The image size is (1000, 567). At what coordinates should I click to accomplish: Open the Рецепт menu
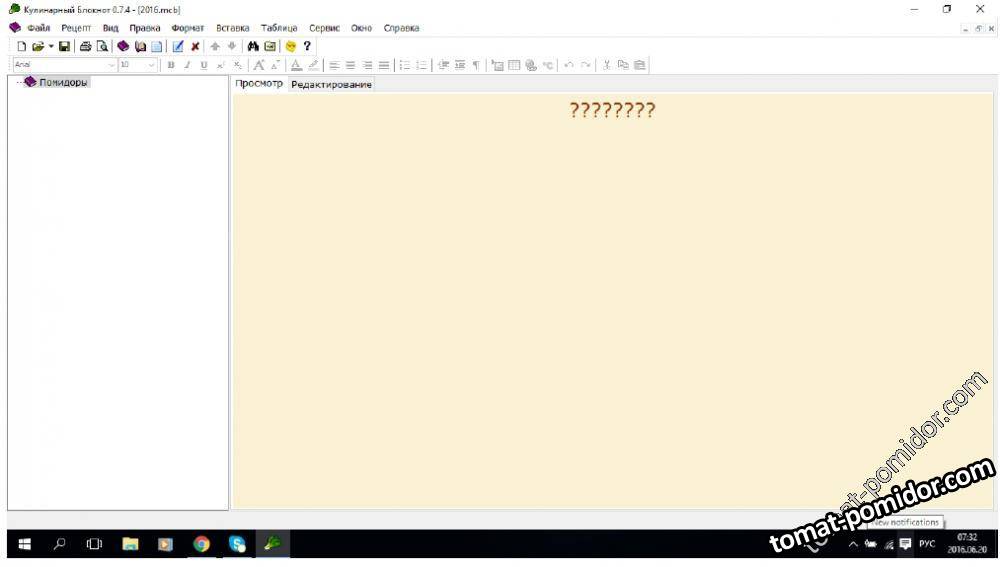pos(75,28)
